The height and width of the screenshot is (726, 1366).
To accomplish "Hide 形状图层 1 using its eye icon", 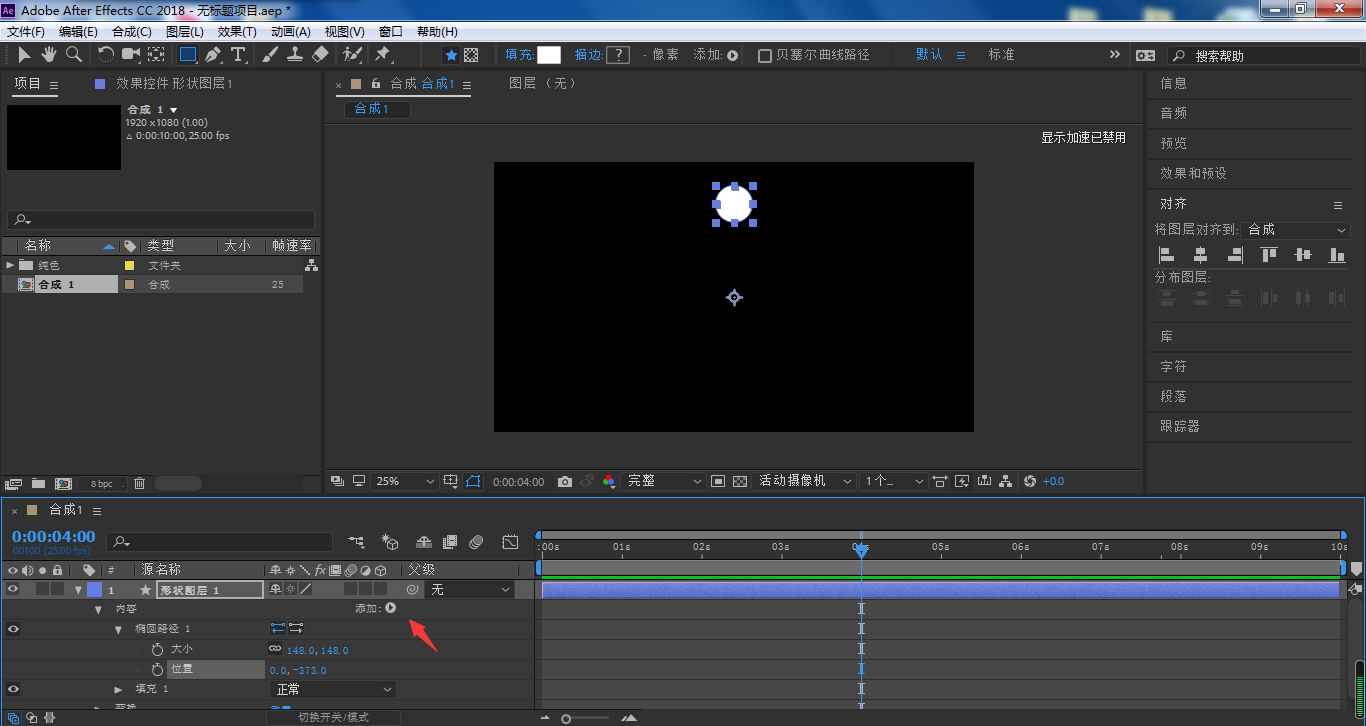I will (13, 590).
